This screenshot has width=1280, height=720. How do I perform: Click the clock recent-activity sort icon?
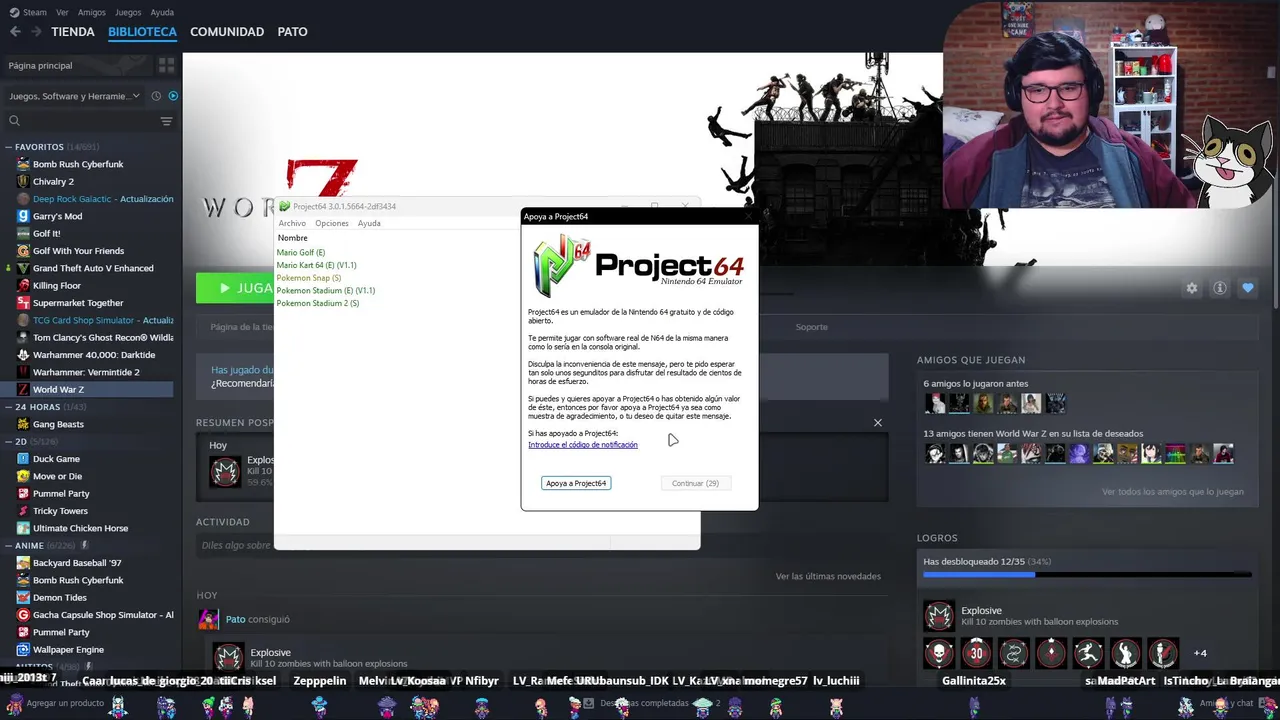click(156, 96)
